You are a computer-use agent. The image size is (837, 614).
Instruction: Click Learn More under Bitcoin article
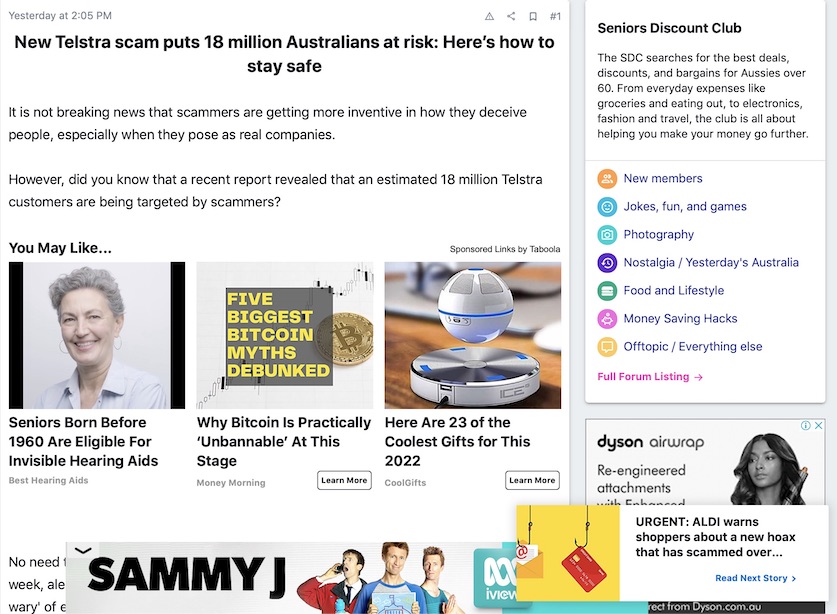[344, 480]
